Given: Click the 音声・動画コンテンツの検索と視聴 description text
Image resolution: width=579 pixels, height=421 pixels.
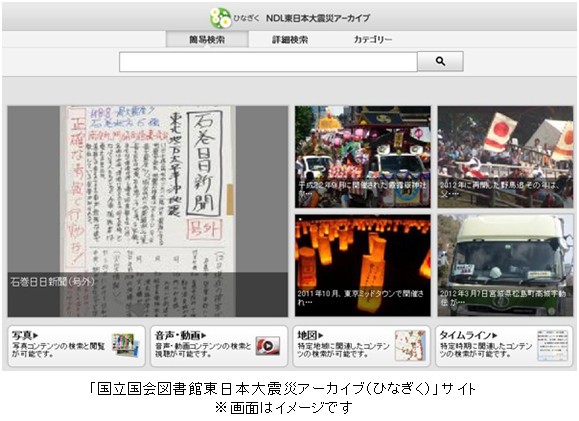Looking at the screenshot, I should [x=203, y=350].
